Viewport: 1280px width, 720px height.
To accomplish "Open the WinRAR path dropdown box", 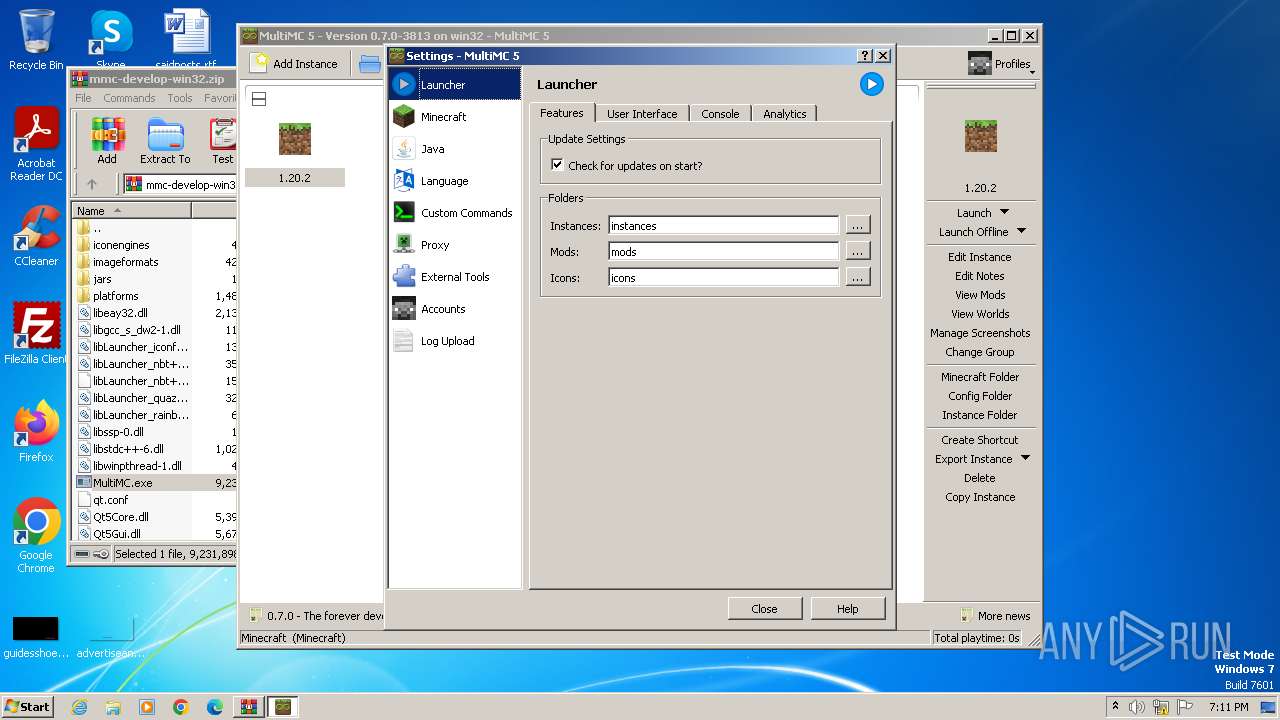I will pos(180,184).
